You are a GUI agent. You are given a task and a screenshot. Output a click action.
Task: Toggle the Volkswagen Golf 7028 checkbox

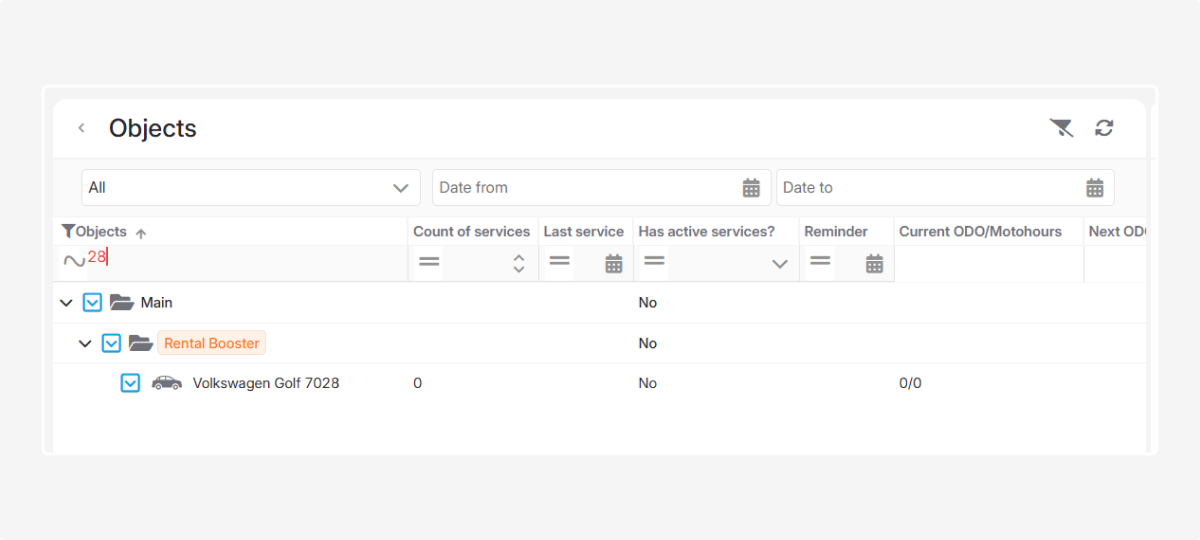[x=130, y=383]
